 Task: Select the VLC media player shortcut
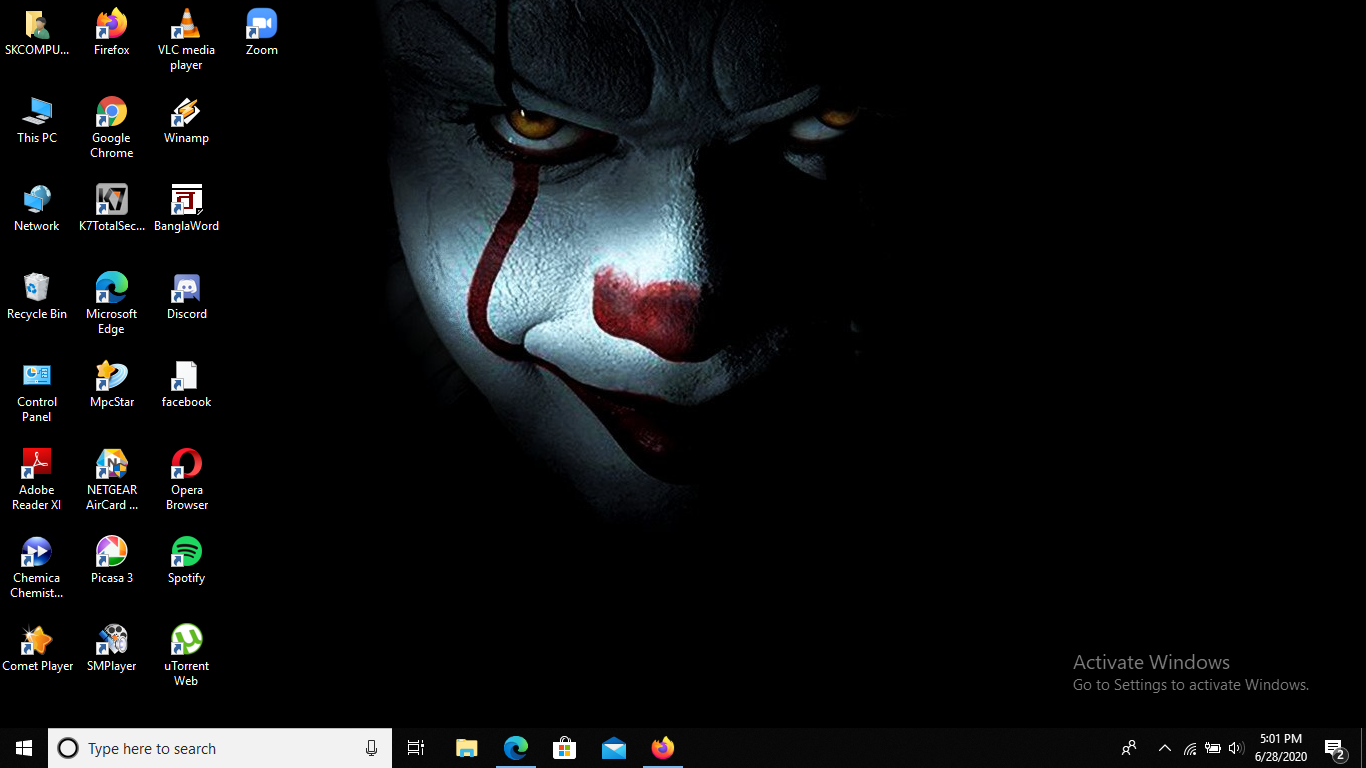click(186, 40)
